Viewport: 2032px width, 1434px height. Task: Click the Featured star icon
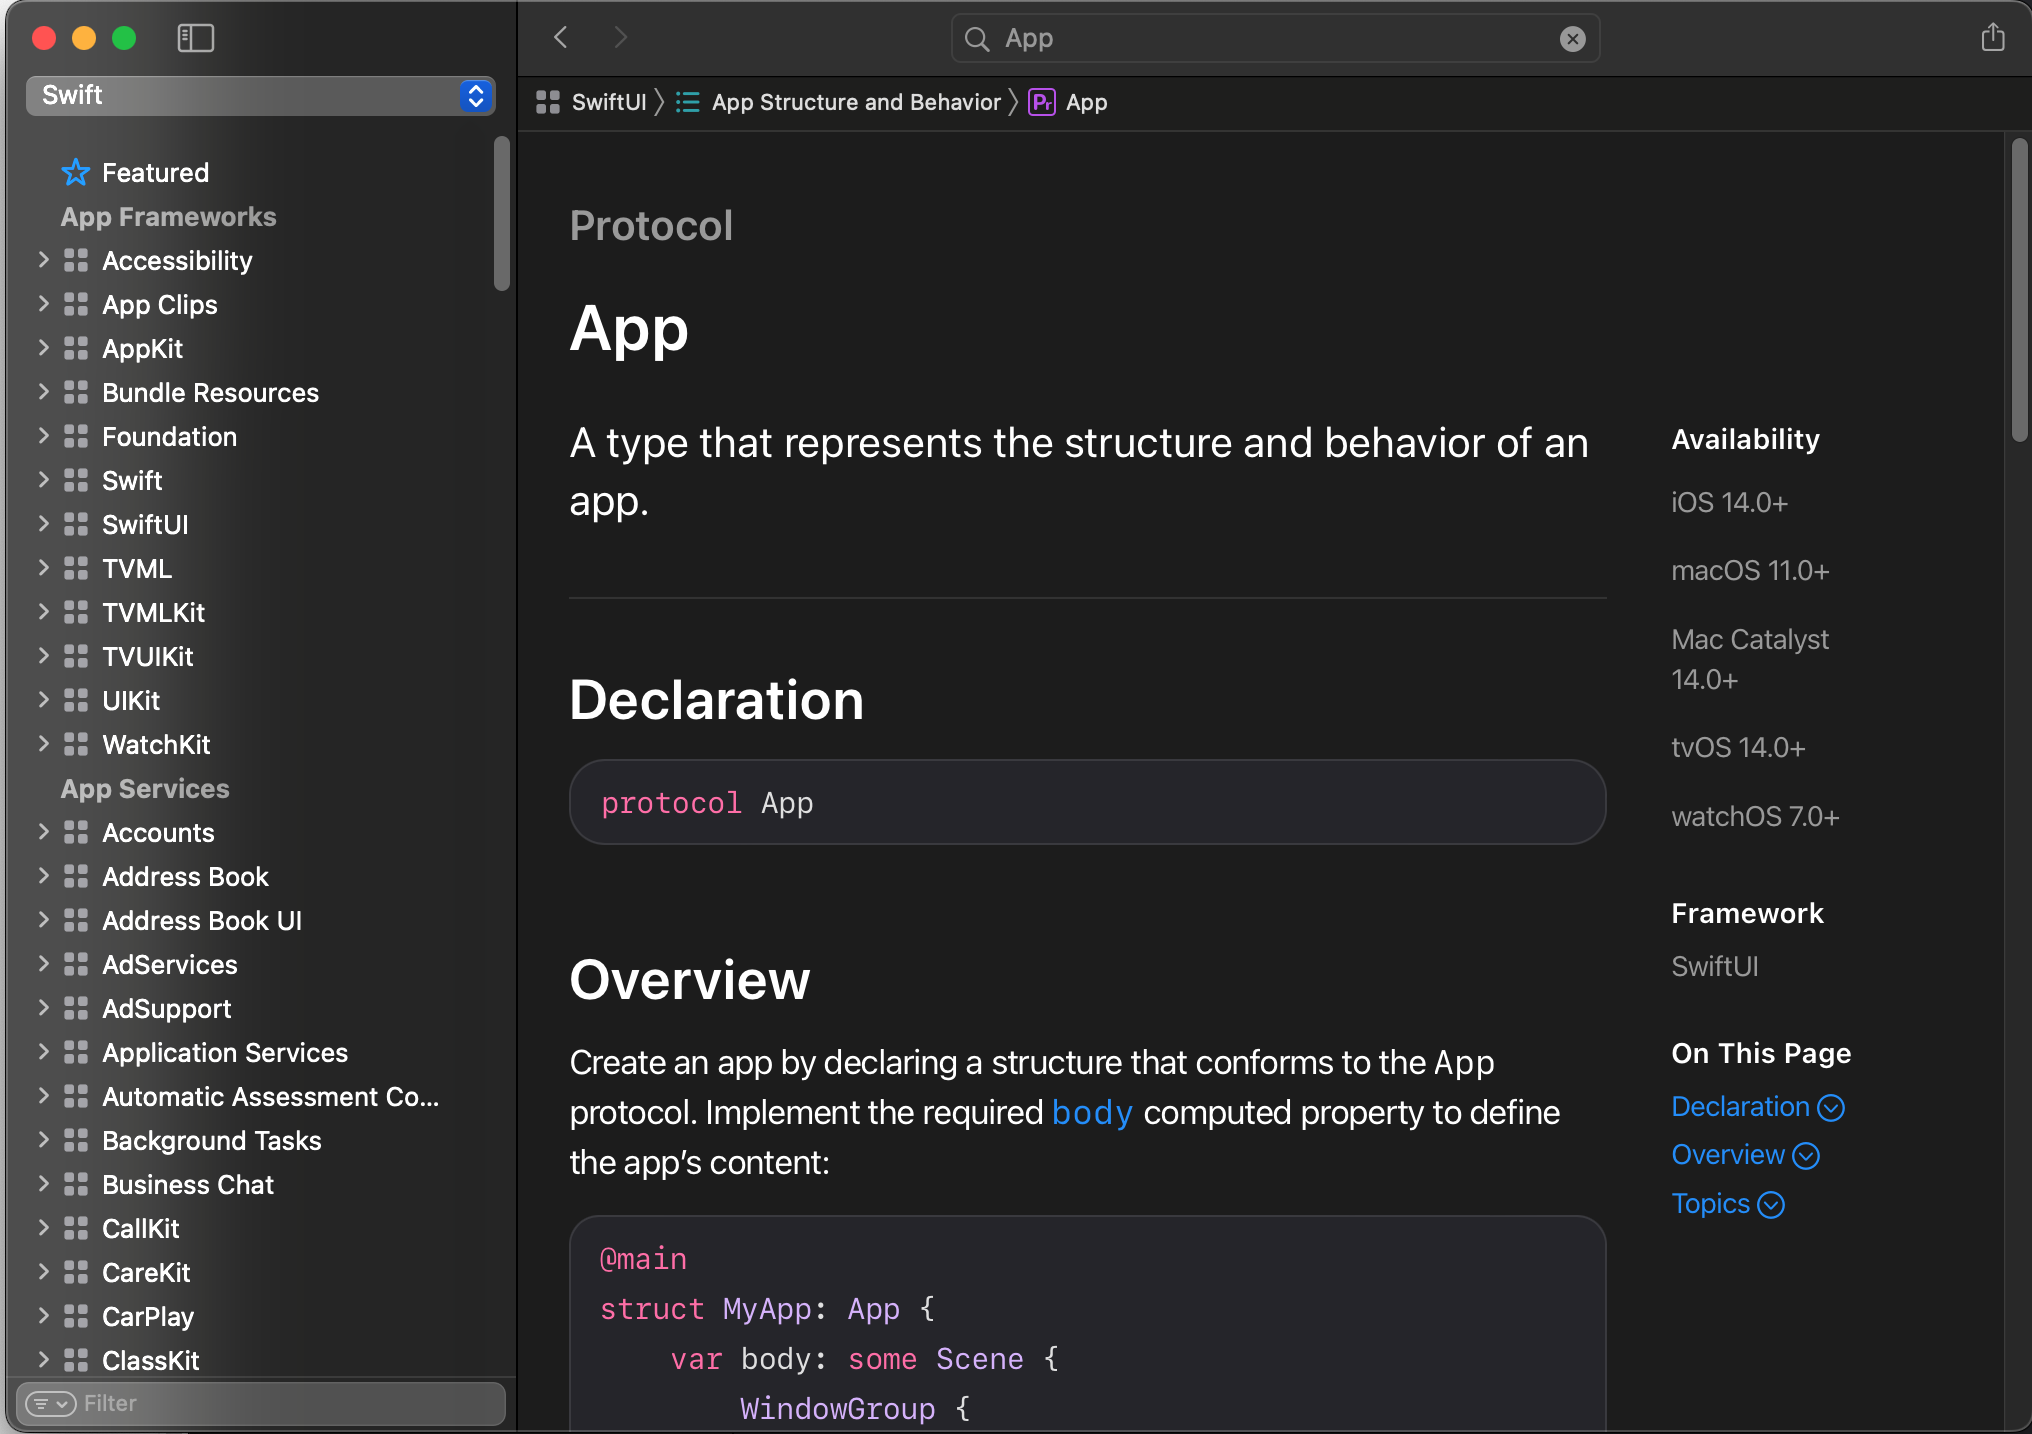tap(76, 173)
